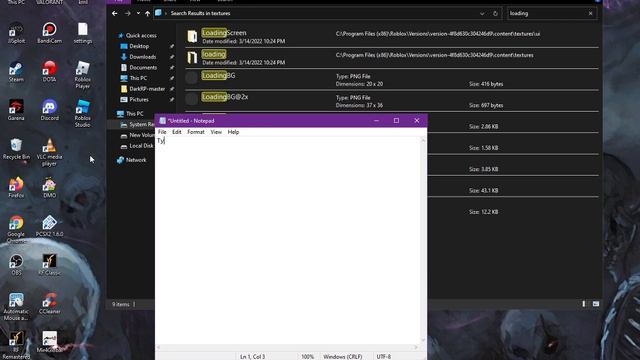Switch Explorer to large icons view

(596, 304)
